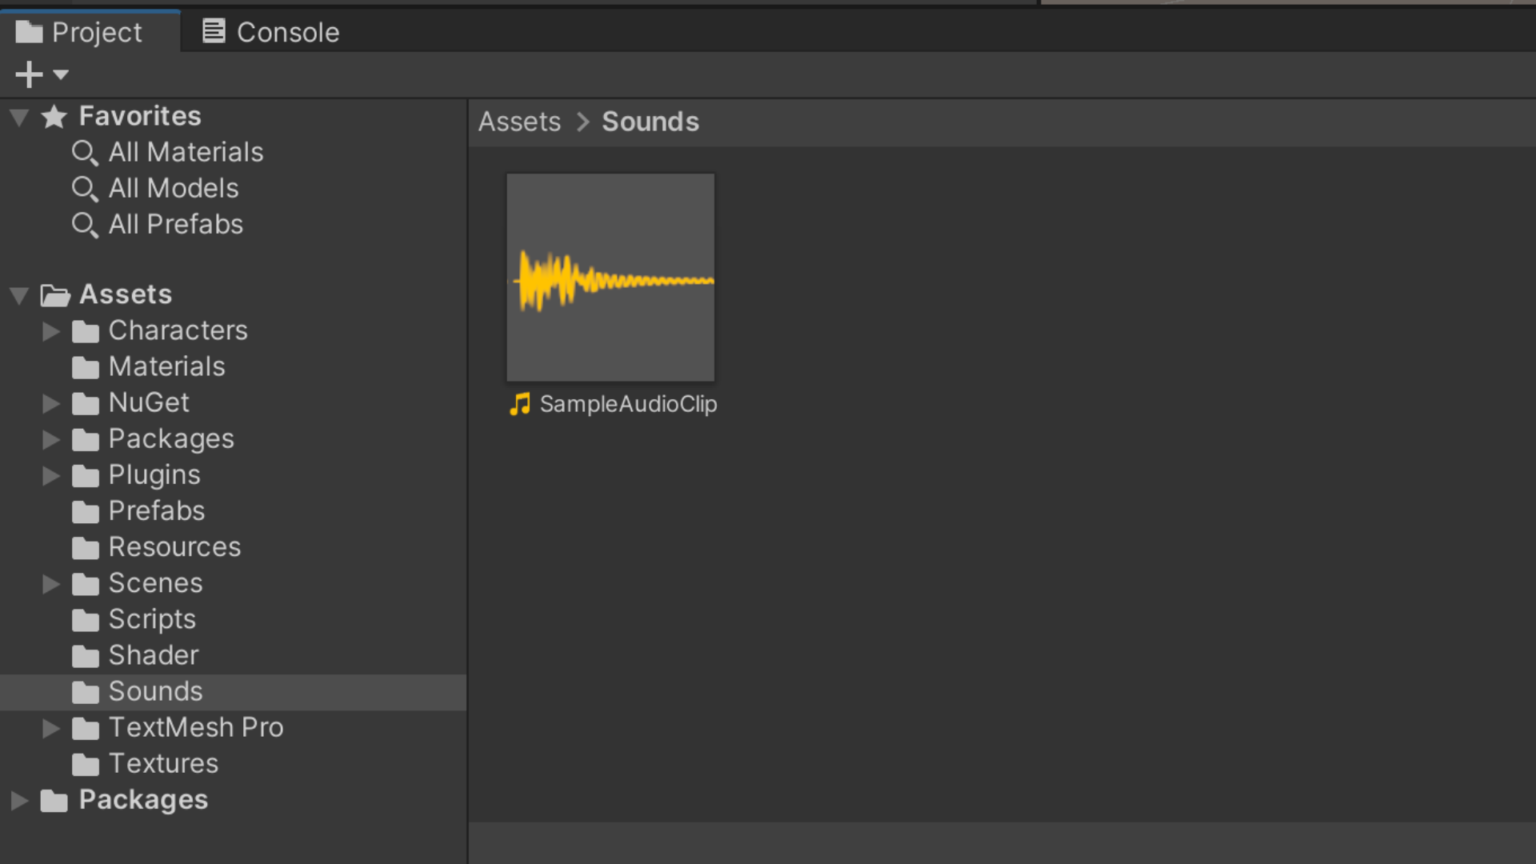Collapse the Assets tree

coord(17,294)
